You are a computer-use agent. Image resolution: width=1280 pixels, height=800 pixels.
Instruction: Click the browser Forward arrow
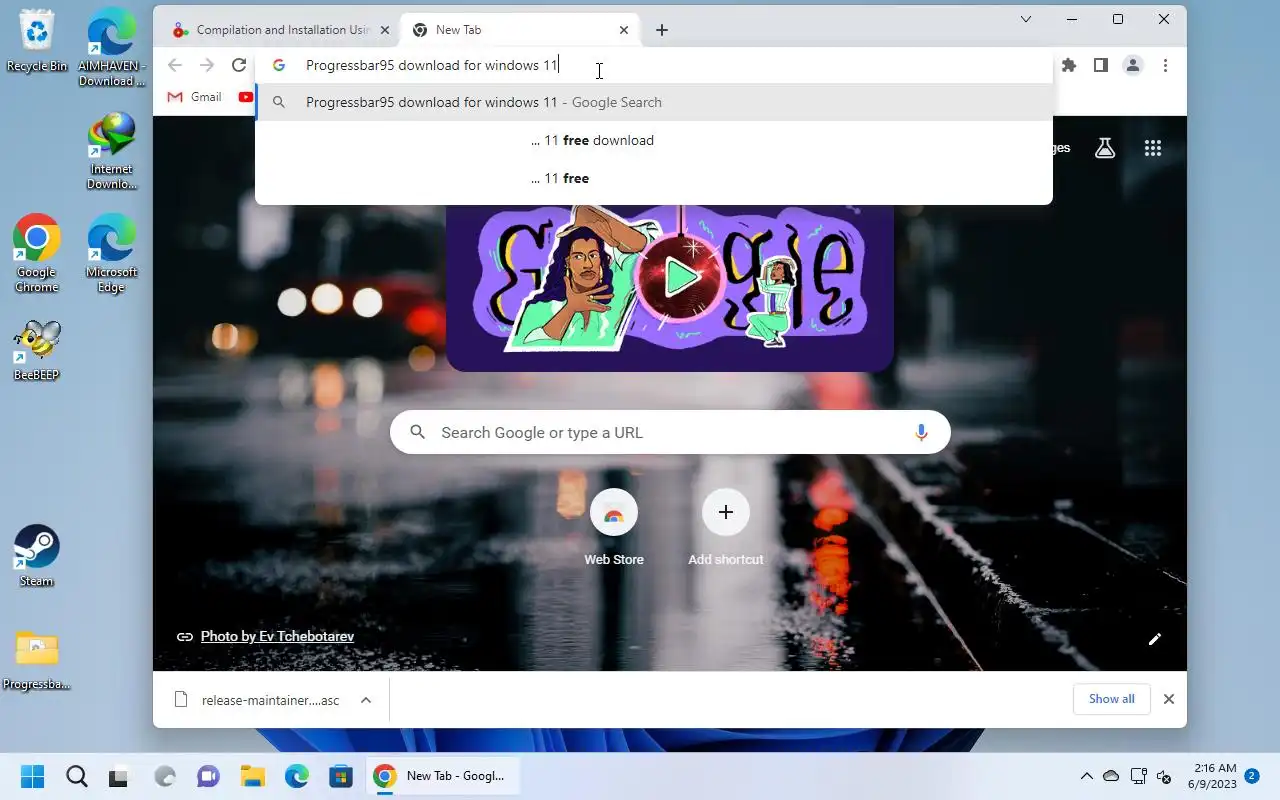207,65
